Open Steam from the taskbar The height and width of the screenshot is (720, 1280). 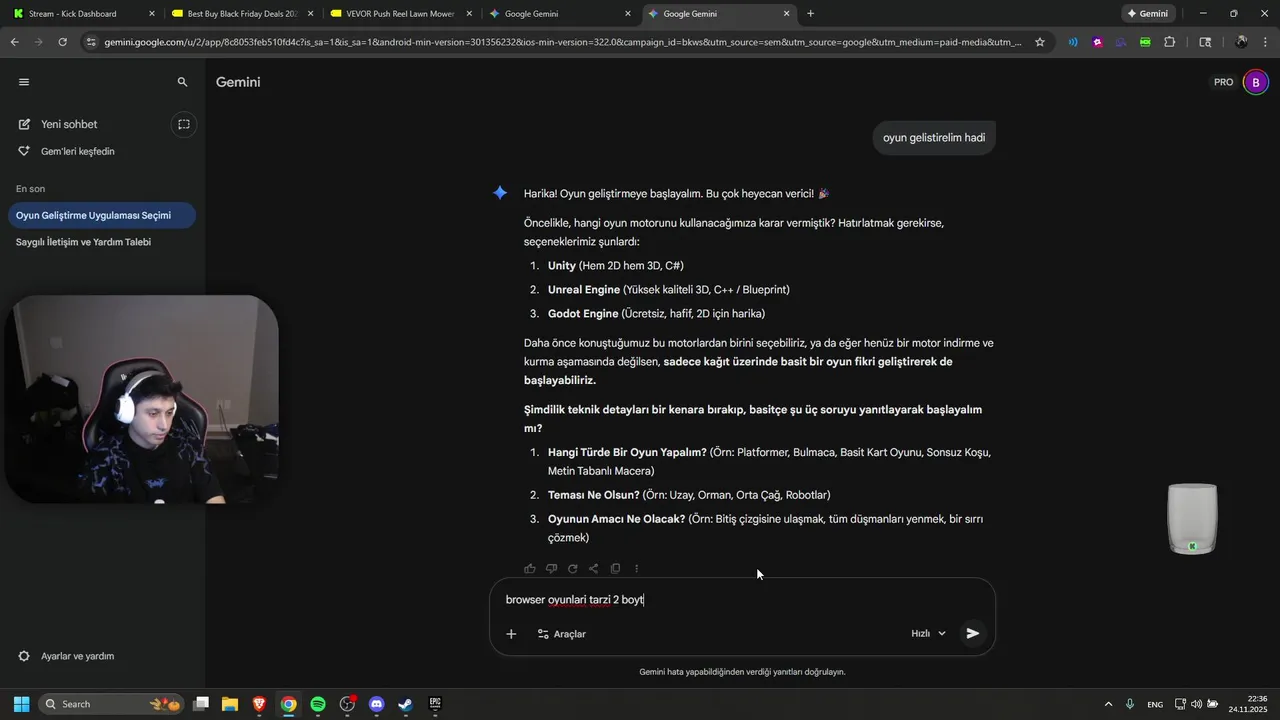405,704
